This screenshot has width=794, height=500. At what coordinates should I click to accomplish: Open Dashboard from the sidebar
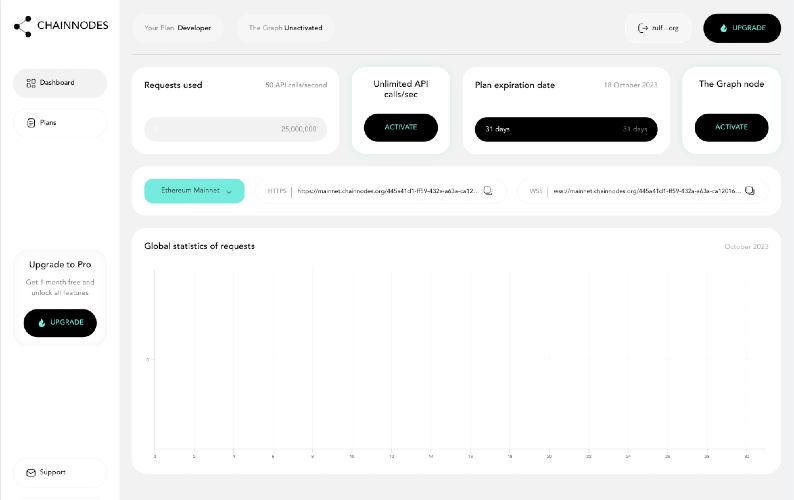(x=60, y=83)
